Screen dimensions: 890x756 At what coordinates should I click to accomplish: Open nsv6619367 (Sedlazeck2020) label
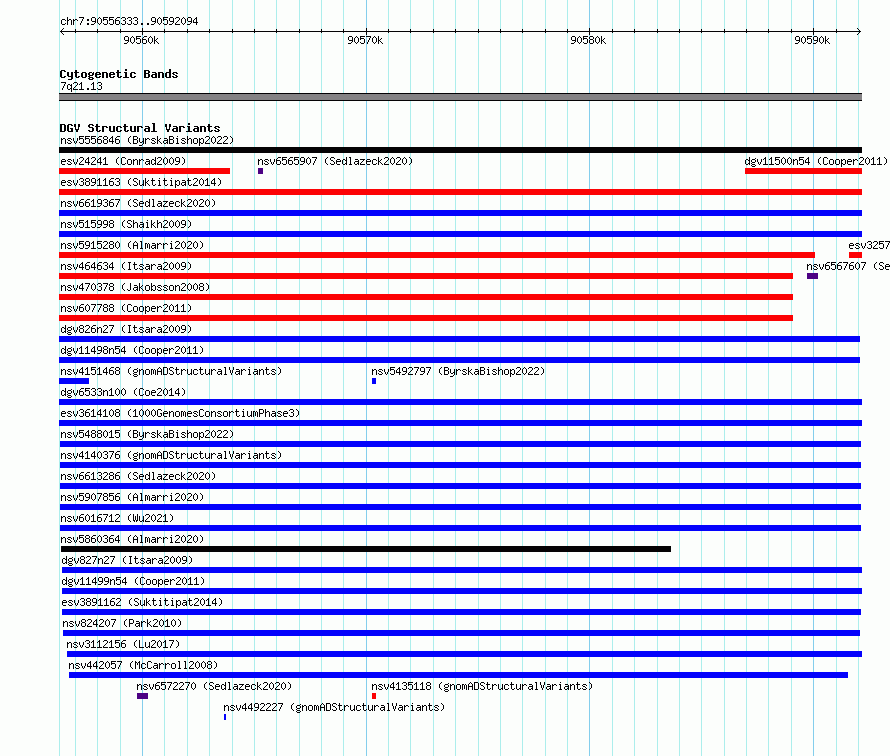138,203
